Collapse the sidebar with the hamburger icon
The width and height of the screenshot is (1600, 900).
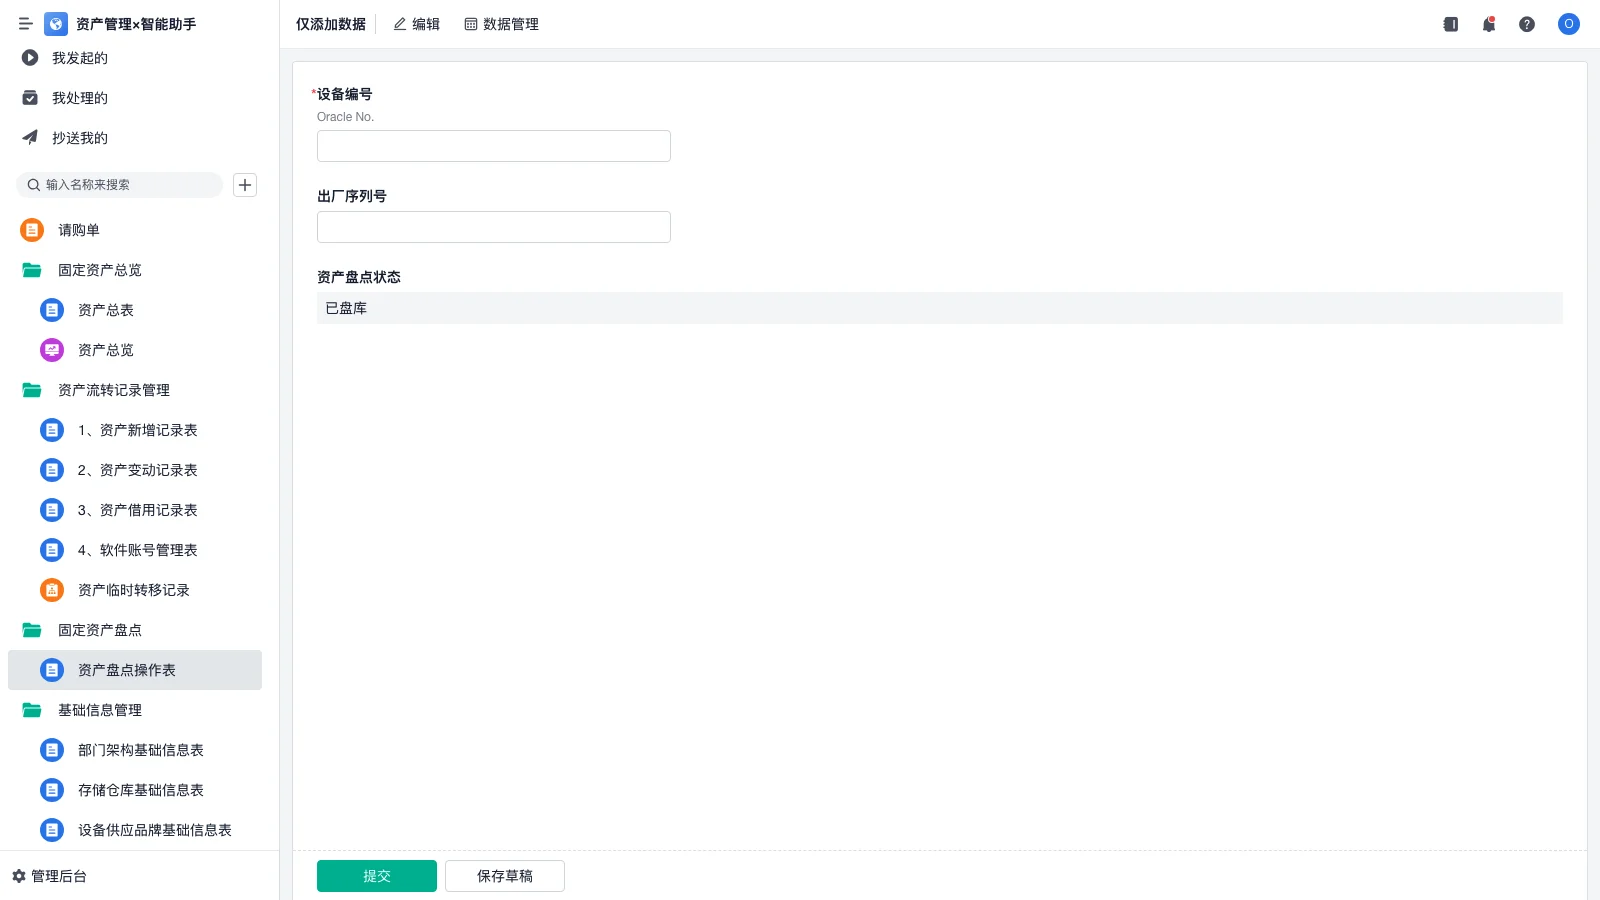[x=26, y=24]
